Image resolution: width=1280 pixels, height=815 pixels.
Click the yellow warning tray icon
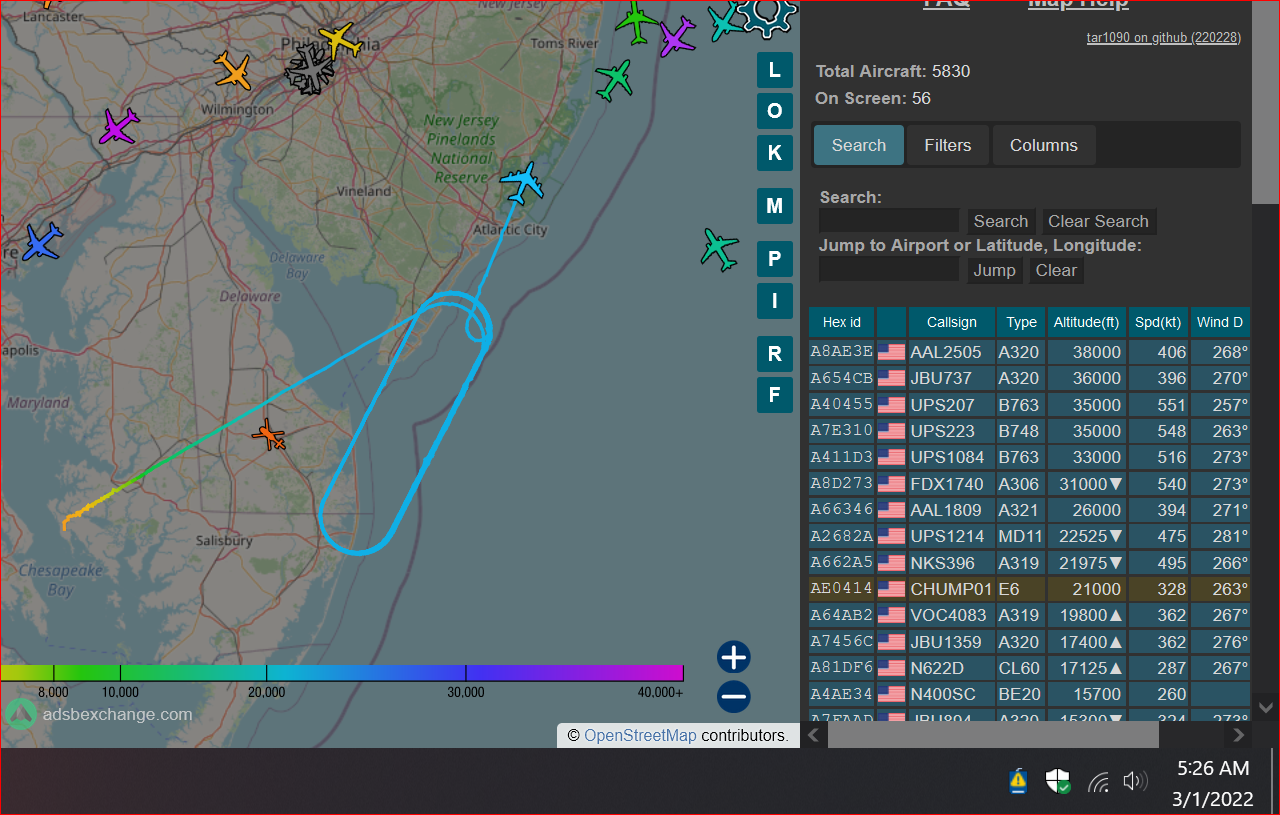point(1018,782)
